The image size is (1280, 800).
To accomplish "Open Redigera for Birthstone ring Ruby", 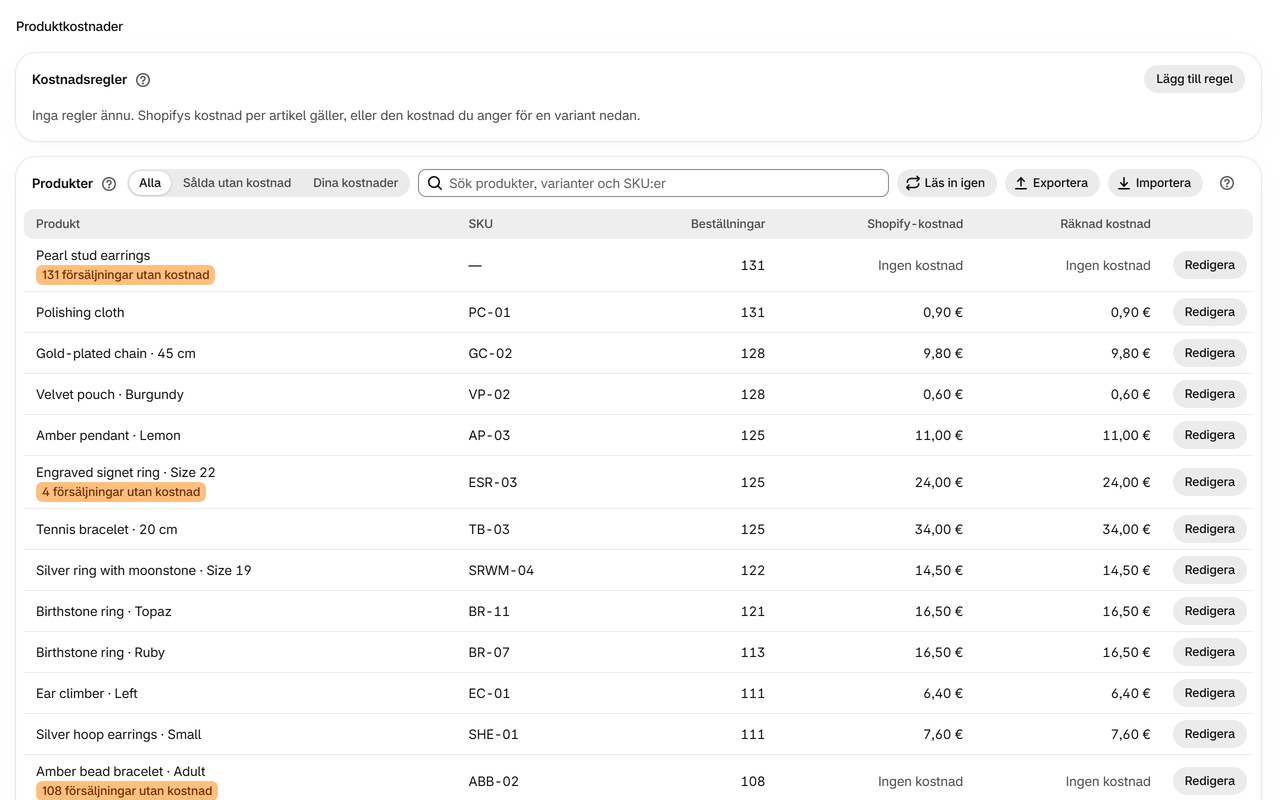I will (x=1210, y=652).
